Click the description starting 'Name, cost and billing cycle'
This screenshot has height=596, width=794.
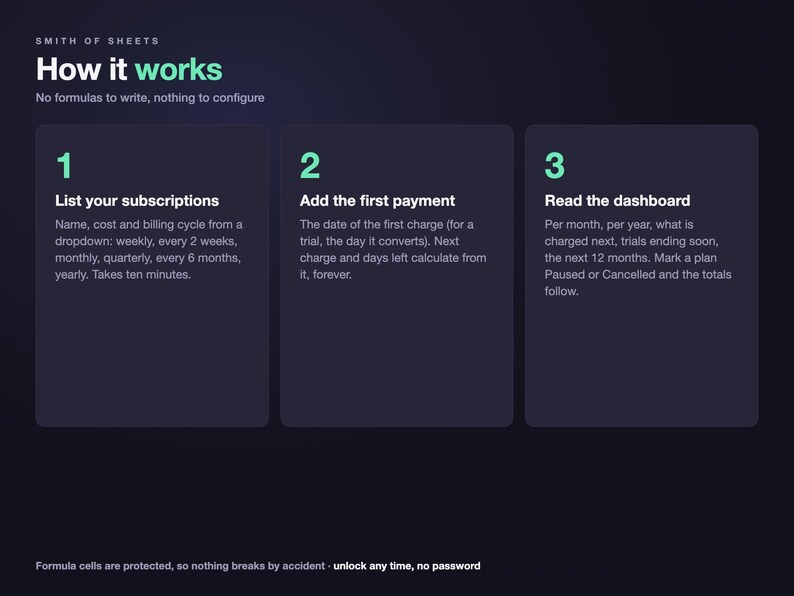pos(148,249)
